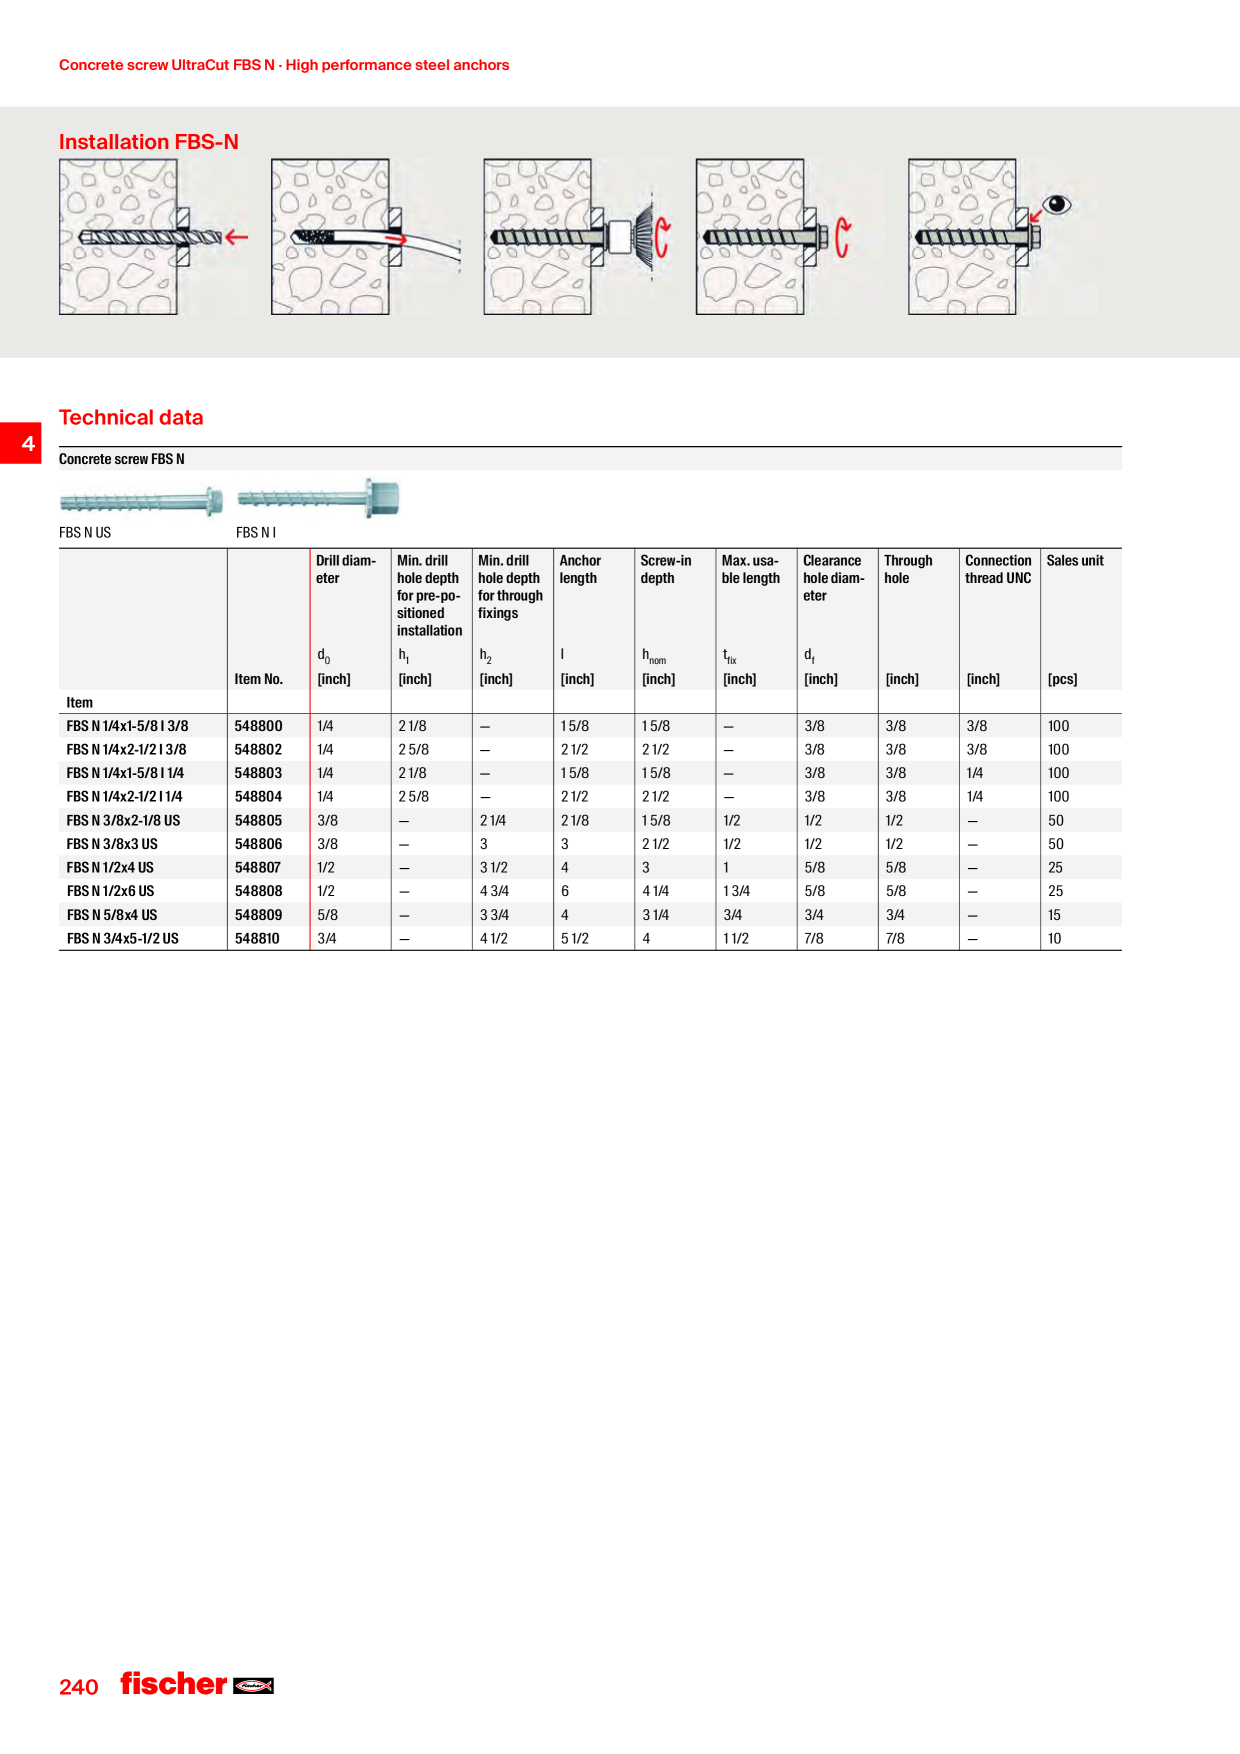Open the third installation image with socket driver
The height and width of the screenshot is (1754, 1240).
click(578, 237)
